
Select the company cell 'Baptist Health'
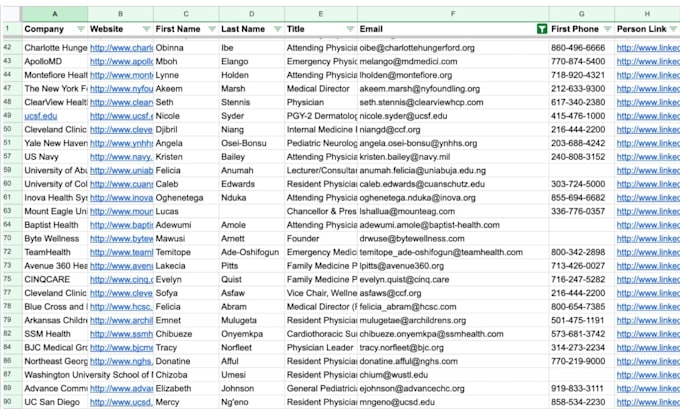[55, 225]
